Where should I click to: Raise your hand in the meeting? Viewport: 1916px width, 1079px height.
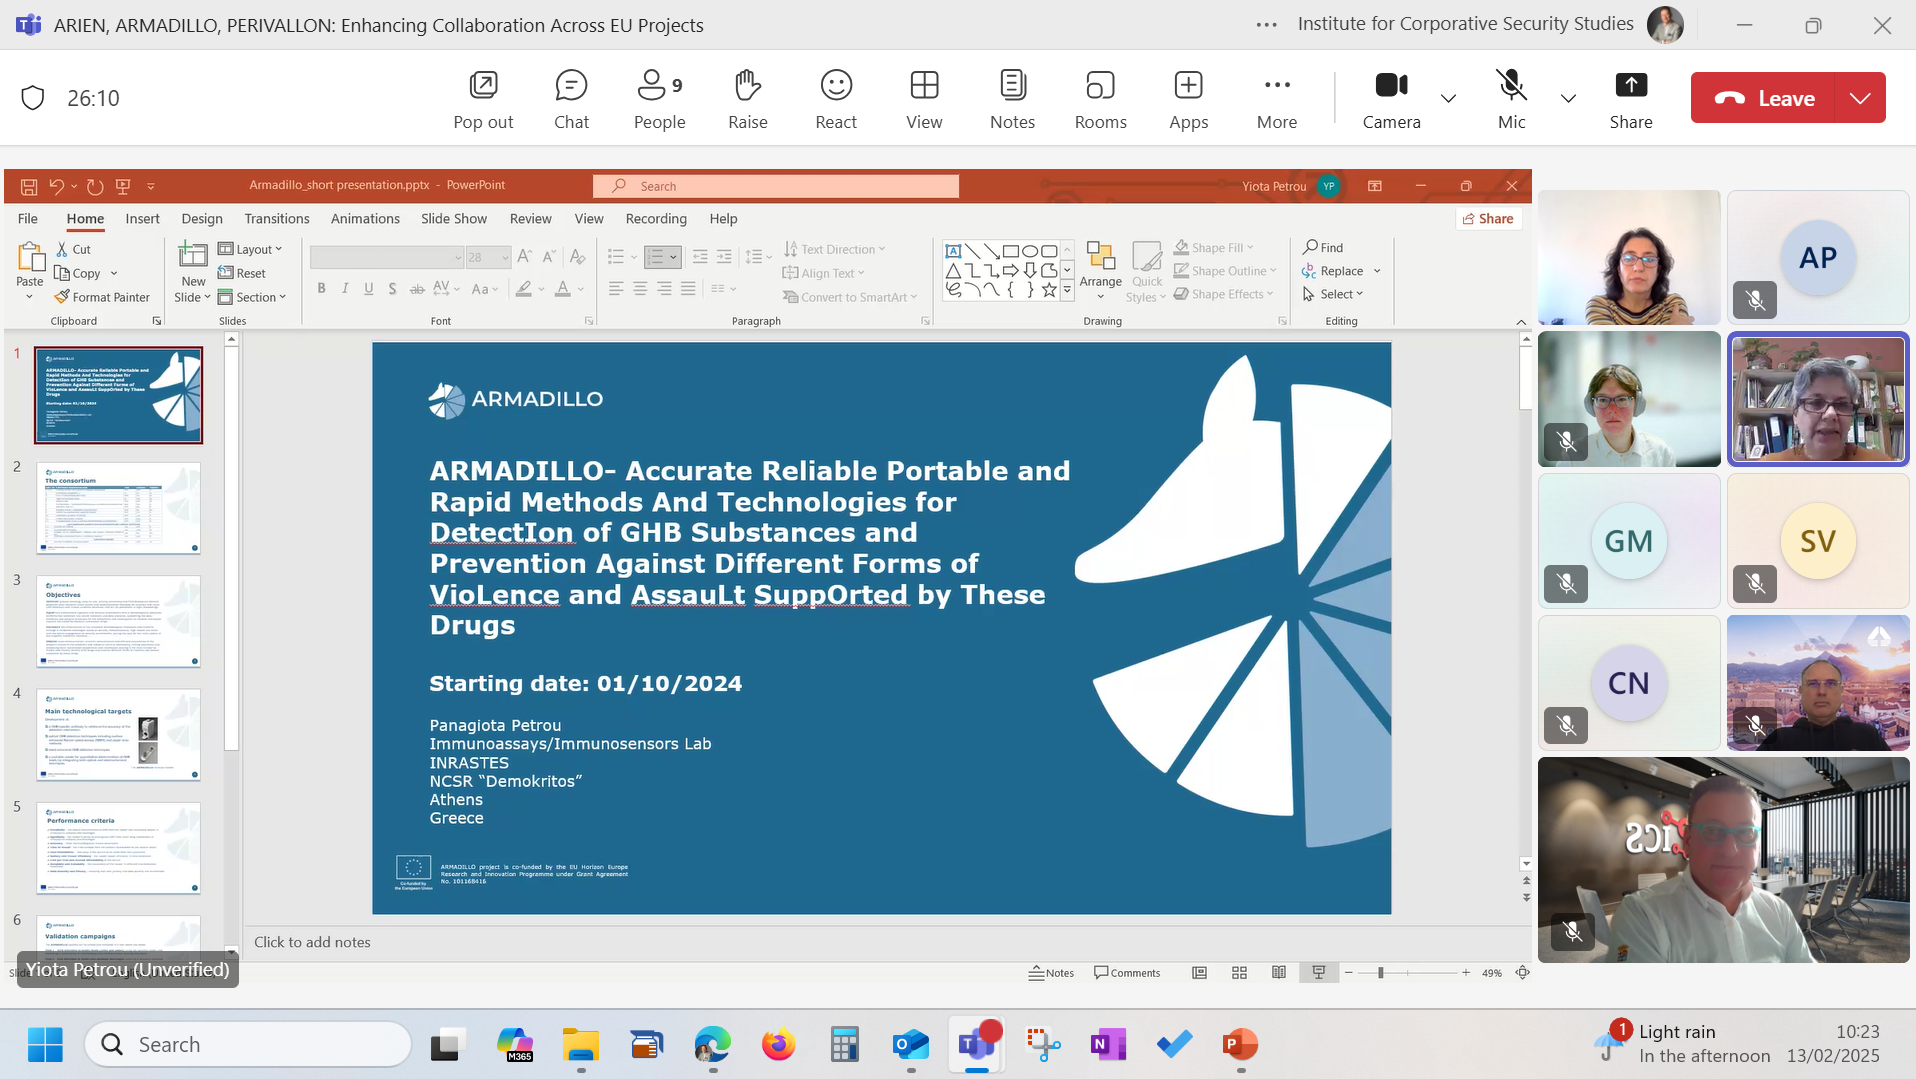click(747, 98)
